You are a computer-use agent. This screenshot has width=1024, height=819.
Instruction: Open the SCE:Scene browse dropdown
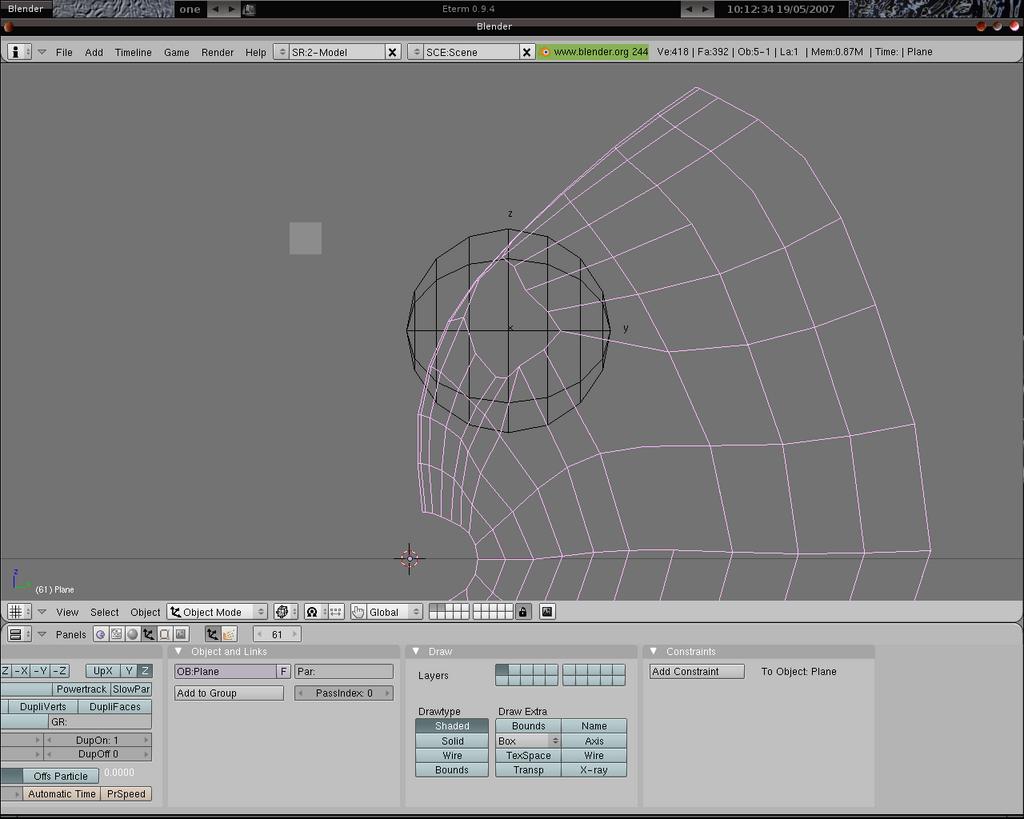click(x=415, y=52)
